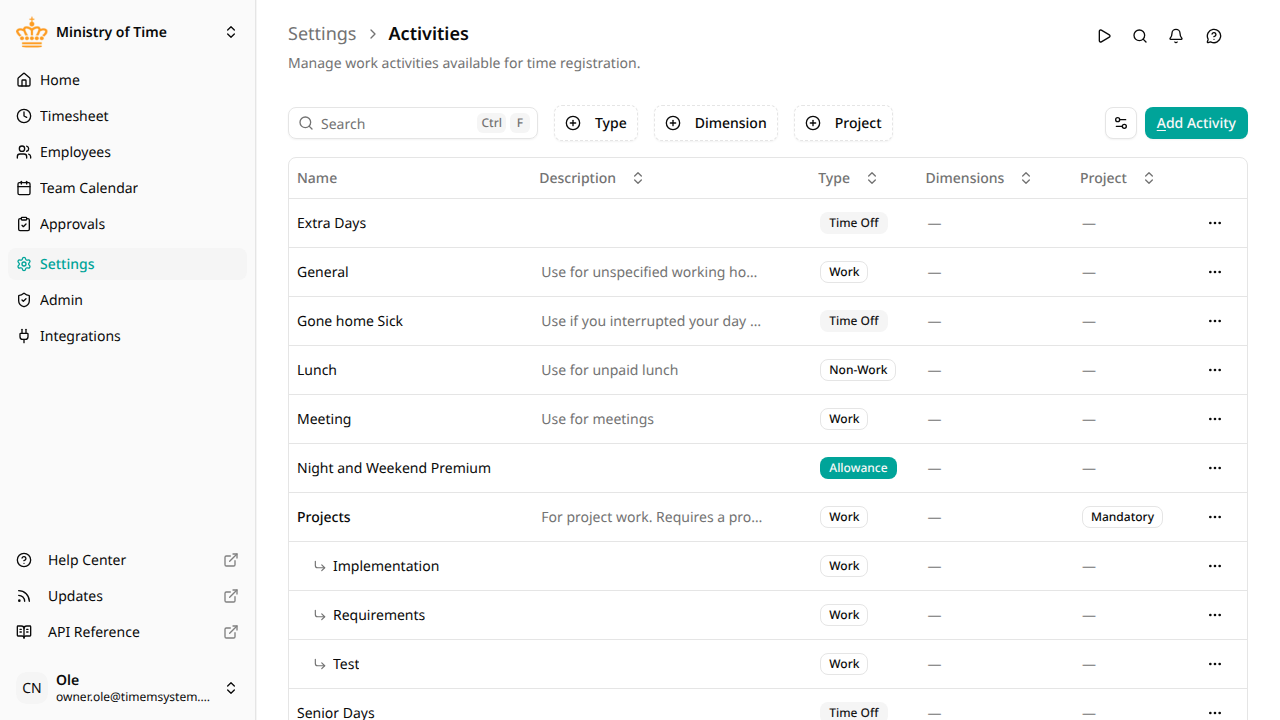Open row actions for Gone home Sick
Screen dimensions: 1280x720
[x=1215, y=321]
